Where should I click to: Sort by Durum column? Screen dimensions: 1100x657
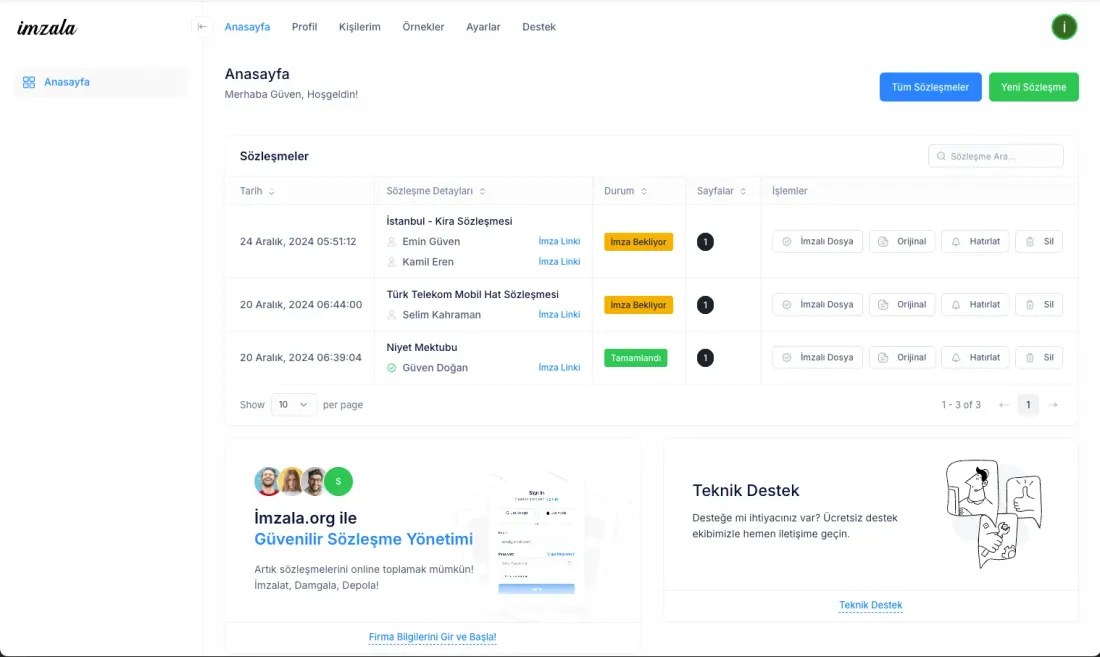point(626,191)
